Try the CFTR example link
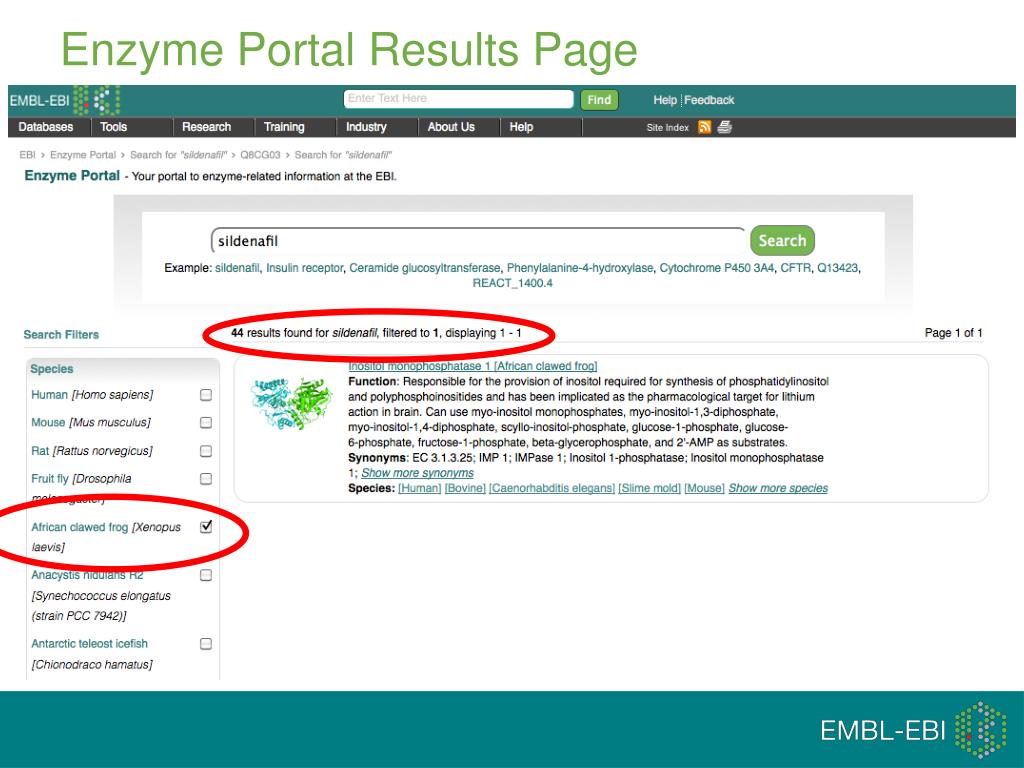 tap(795, 268)
